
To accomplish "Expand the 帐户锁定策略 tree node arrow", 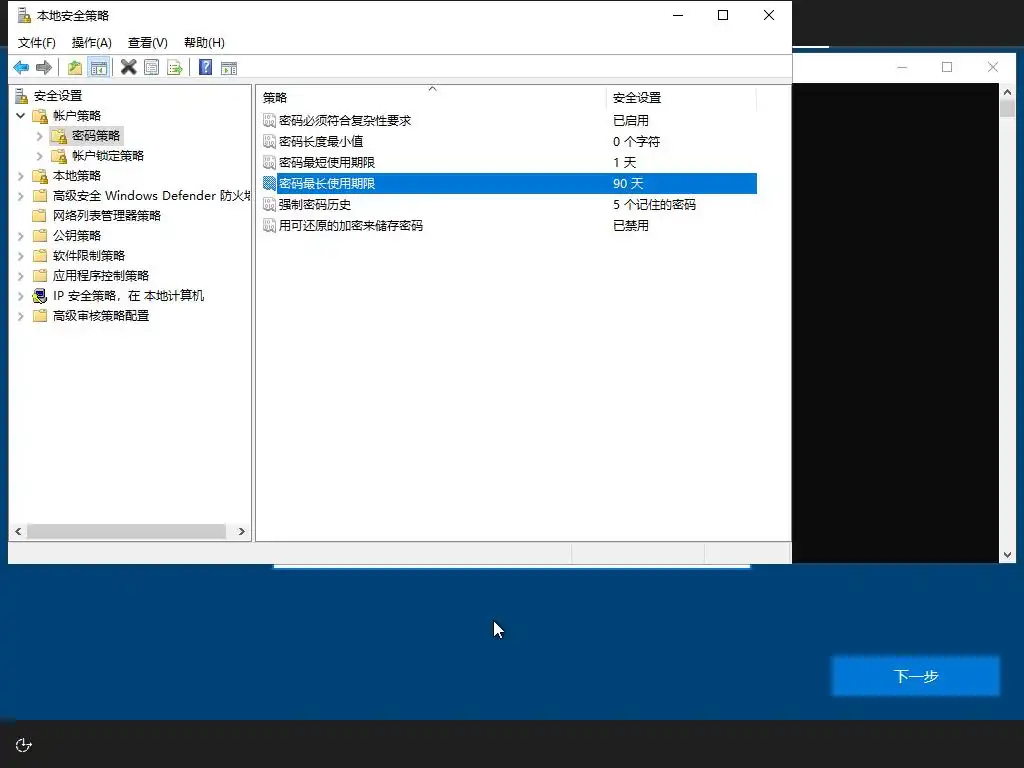I will (39, 156).
